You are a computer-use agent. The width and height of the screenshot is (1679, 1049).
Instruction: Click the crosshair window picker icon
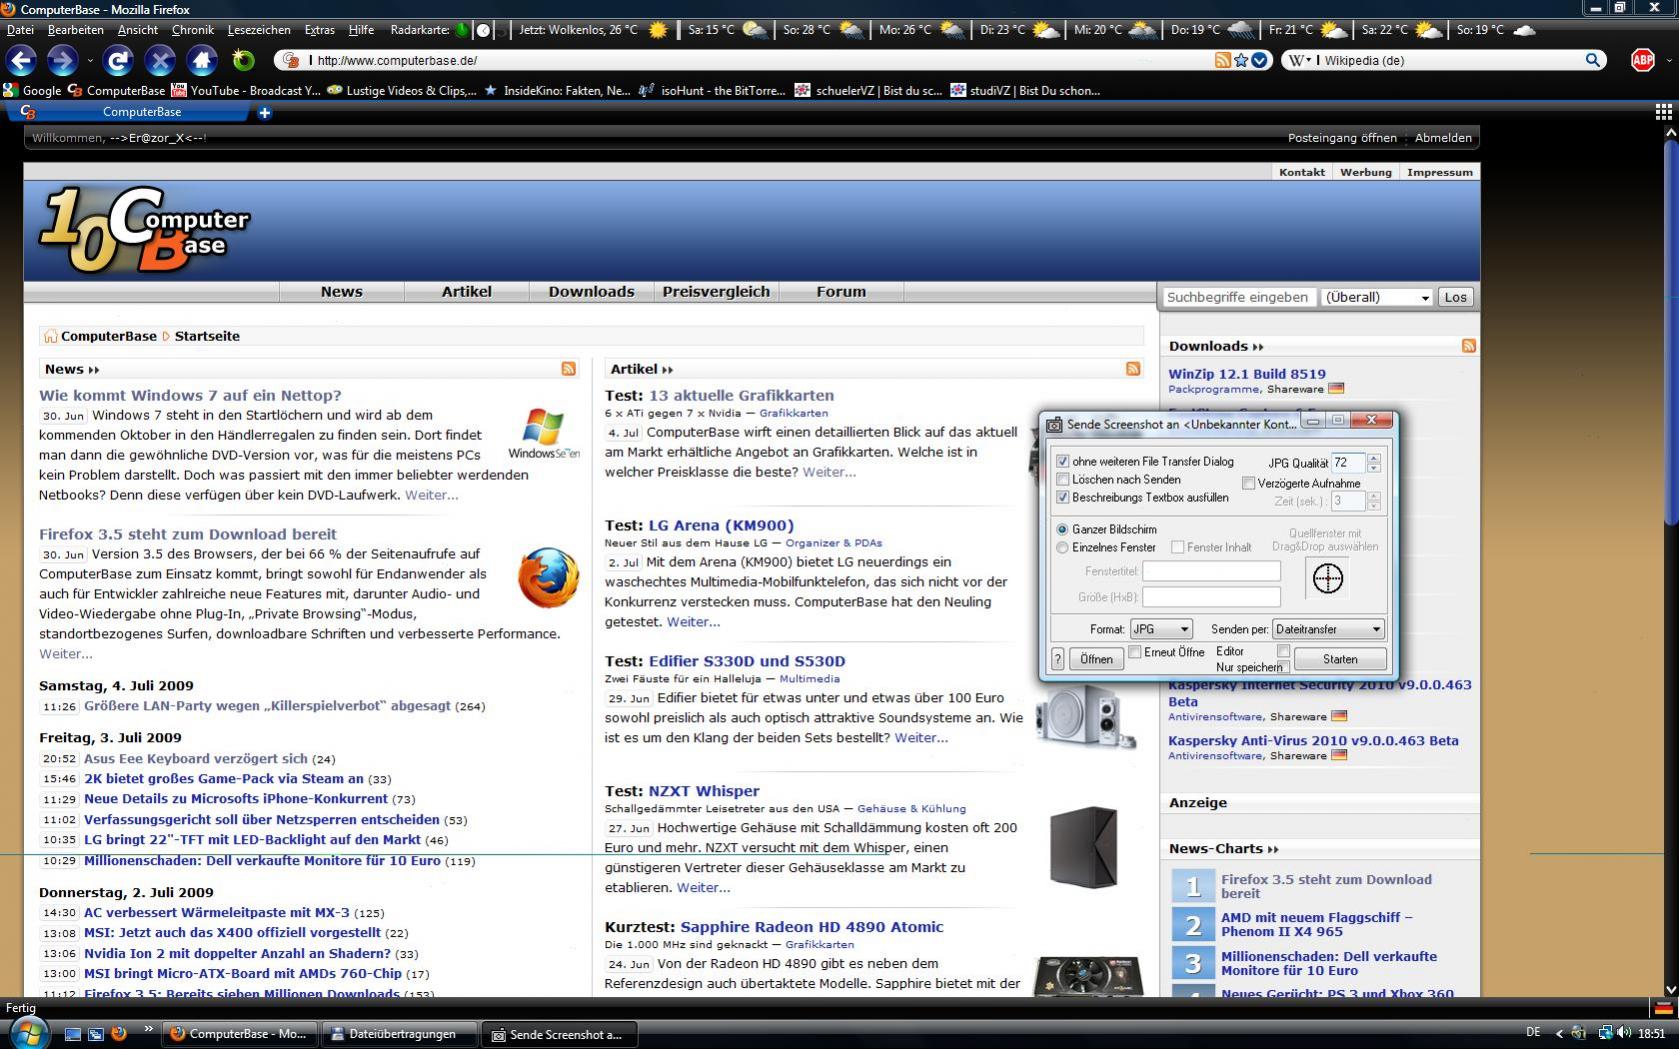pos(1327,578)
